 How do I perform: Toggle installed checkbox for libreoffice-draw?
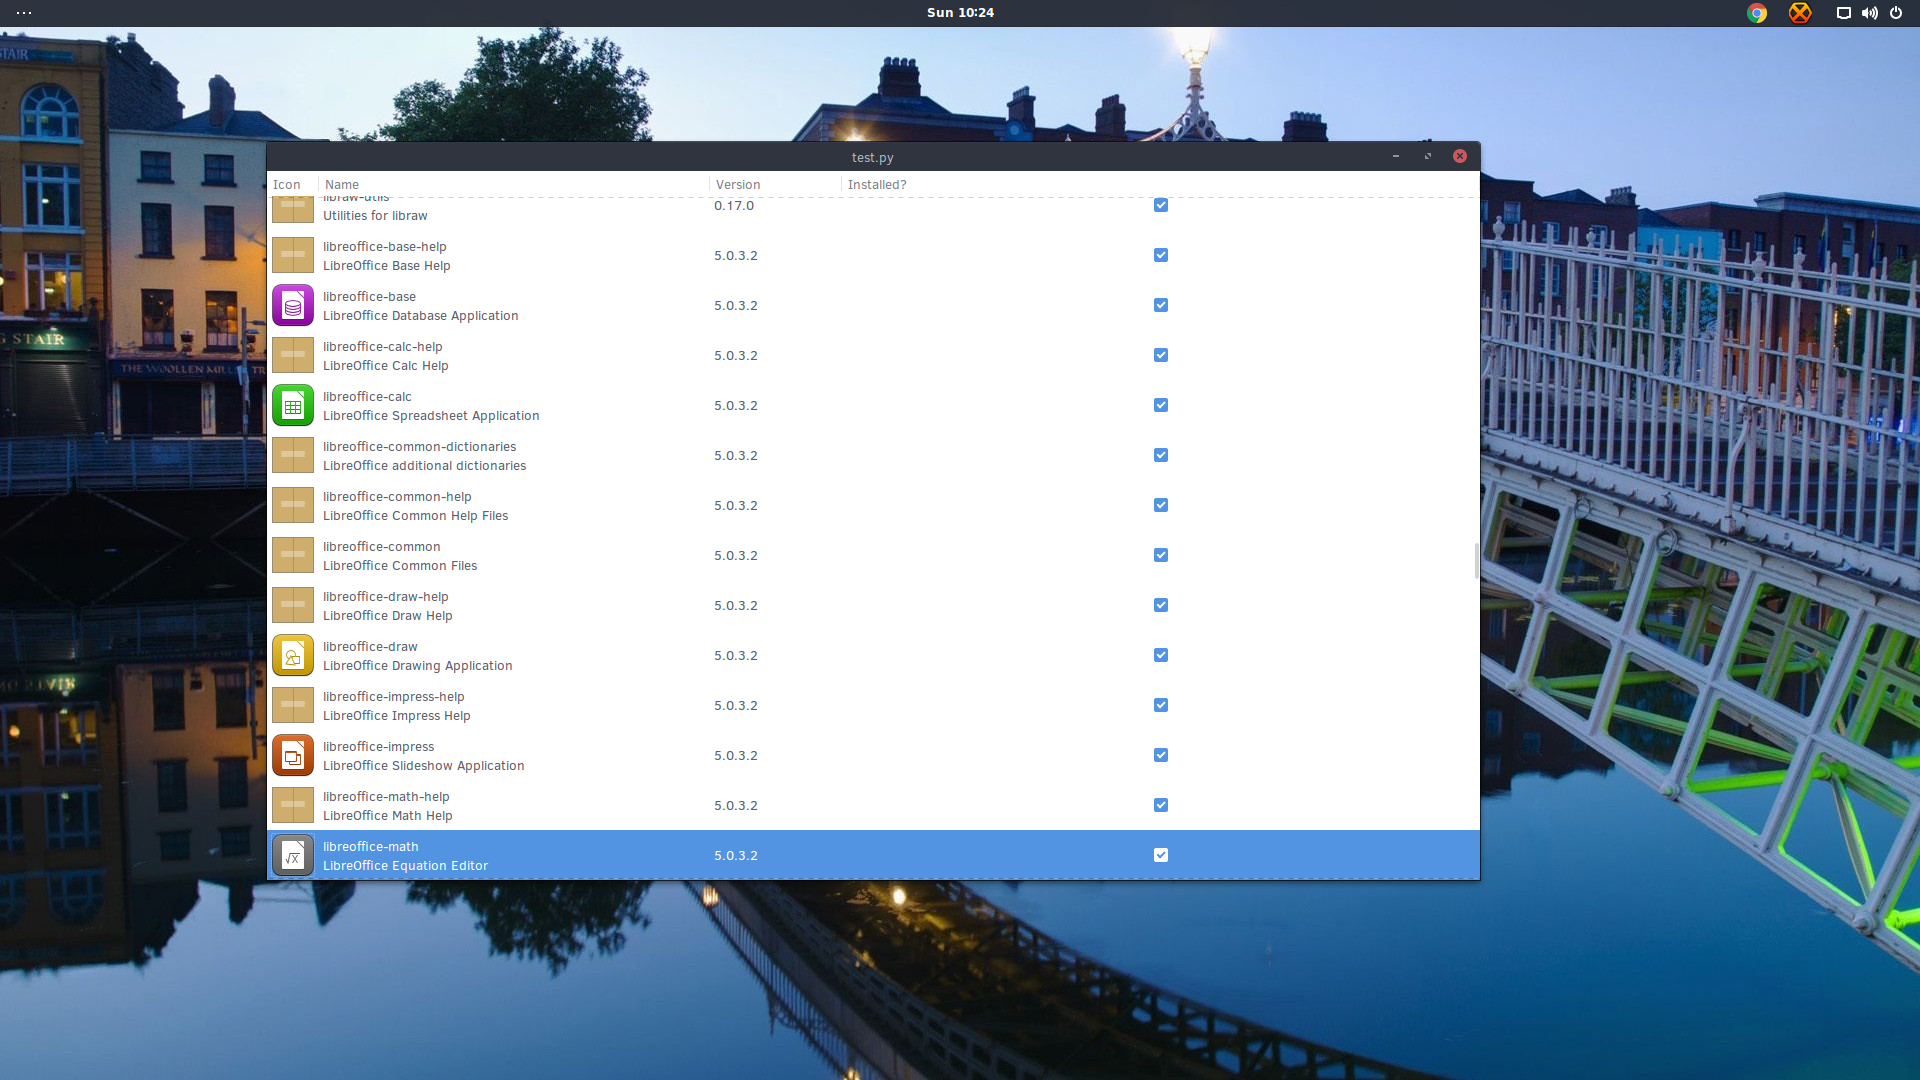(x=1161, y=655)
